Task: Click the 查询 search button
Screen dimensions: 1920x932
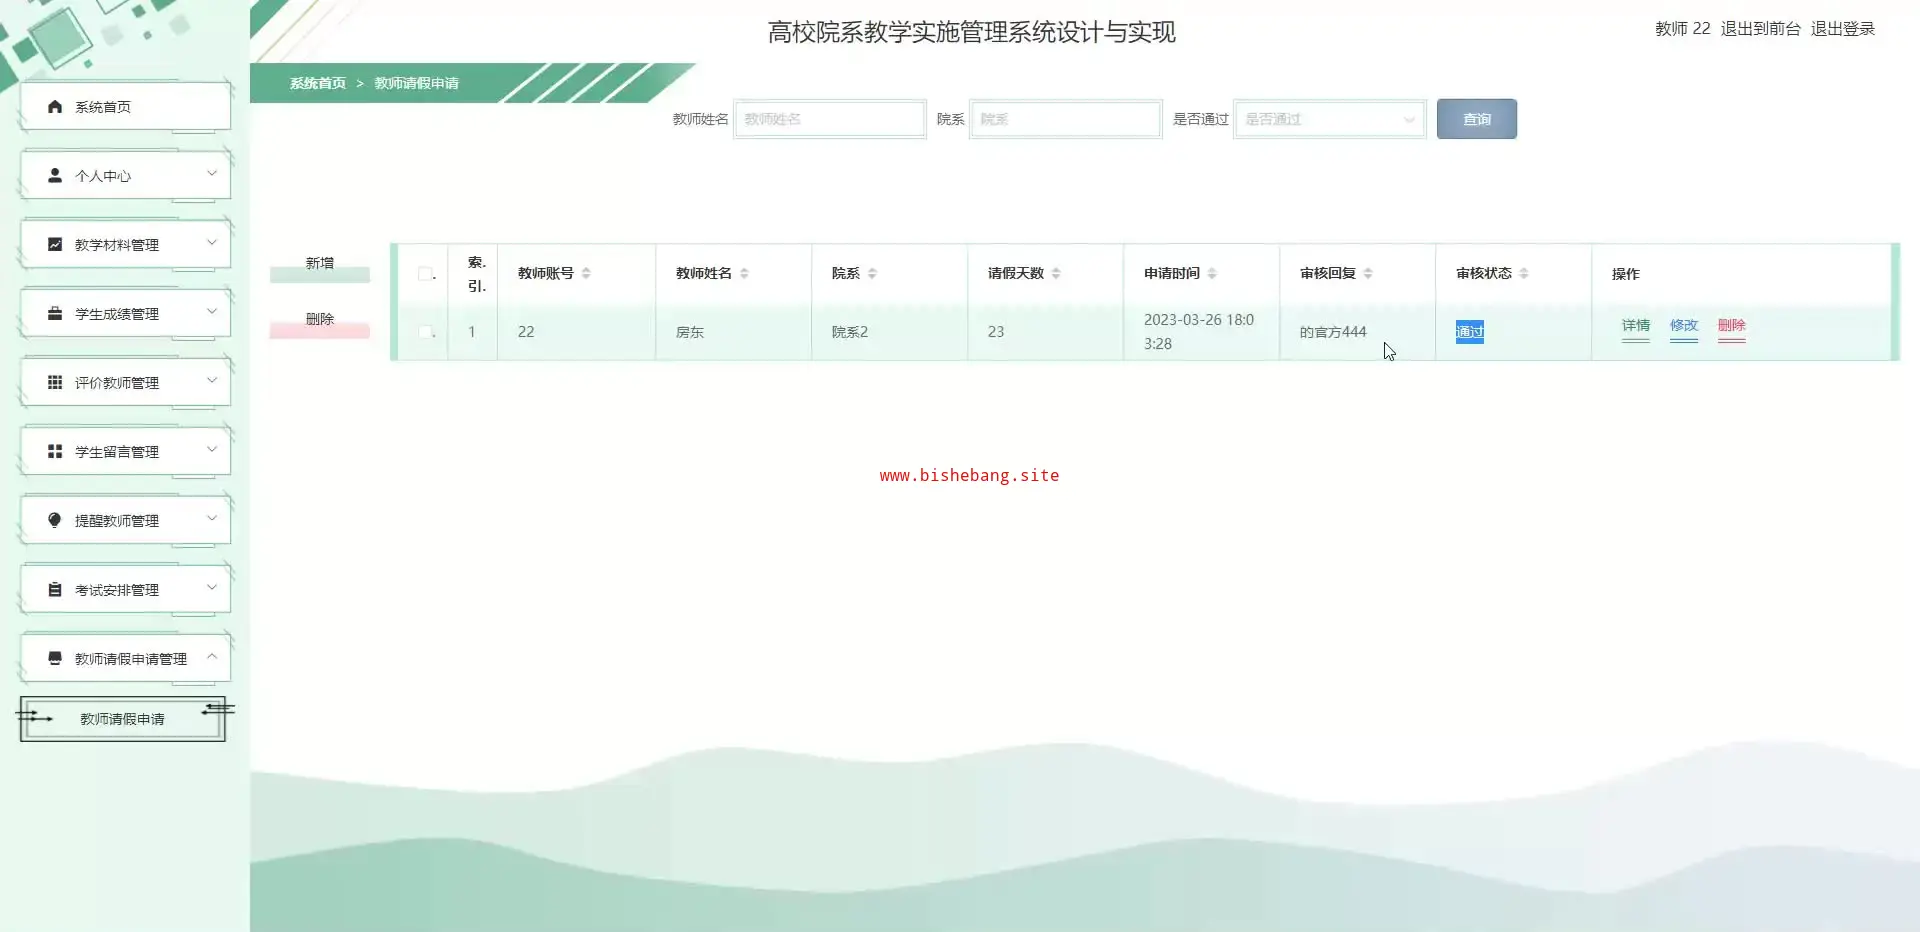Action: click(1476, 119)
